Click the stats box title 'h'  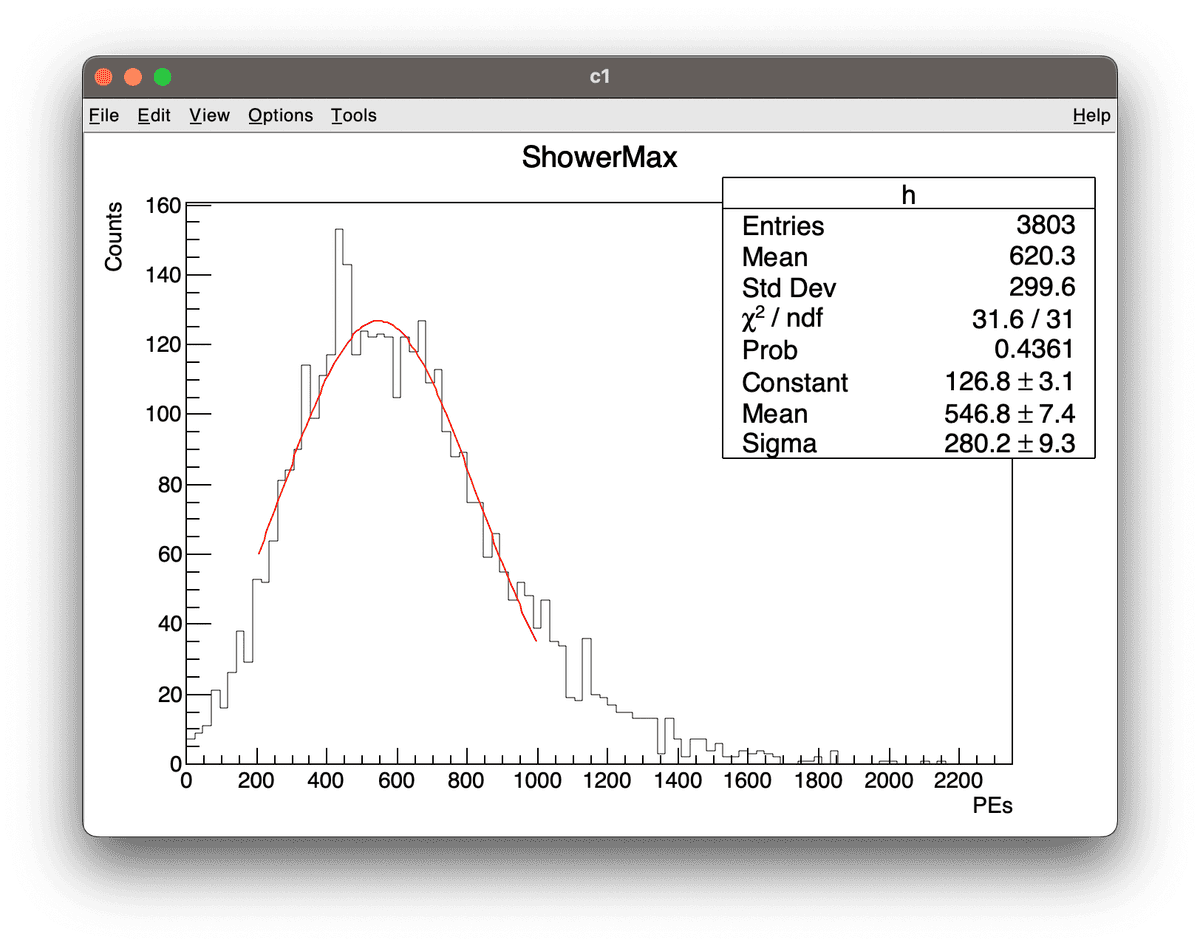click(908, 195)
